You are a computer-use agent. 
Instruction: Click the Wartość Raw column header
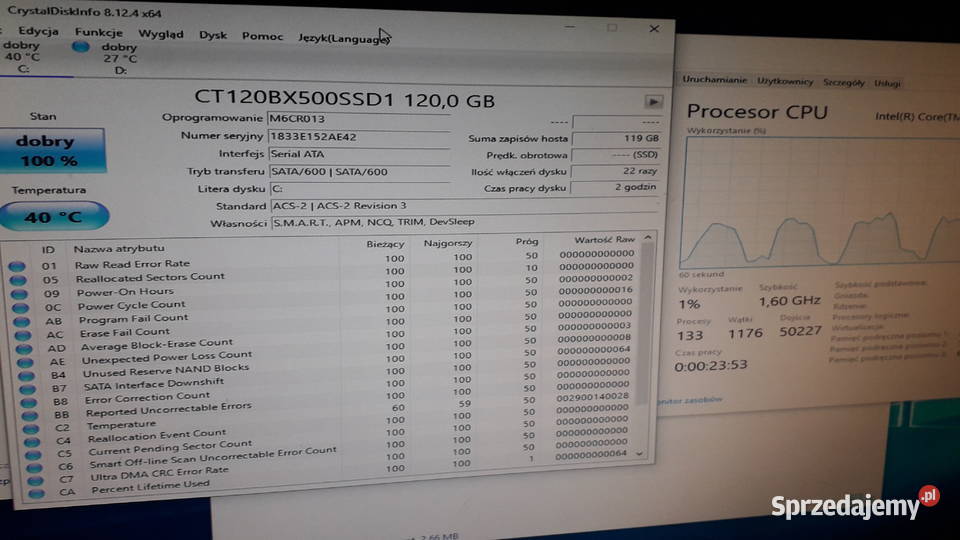604,239
